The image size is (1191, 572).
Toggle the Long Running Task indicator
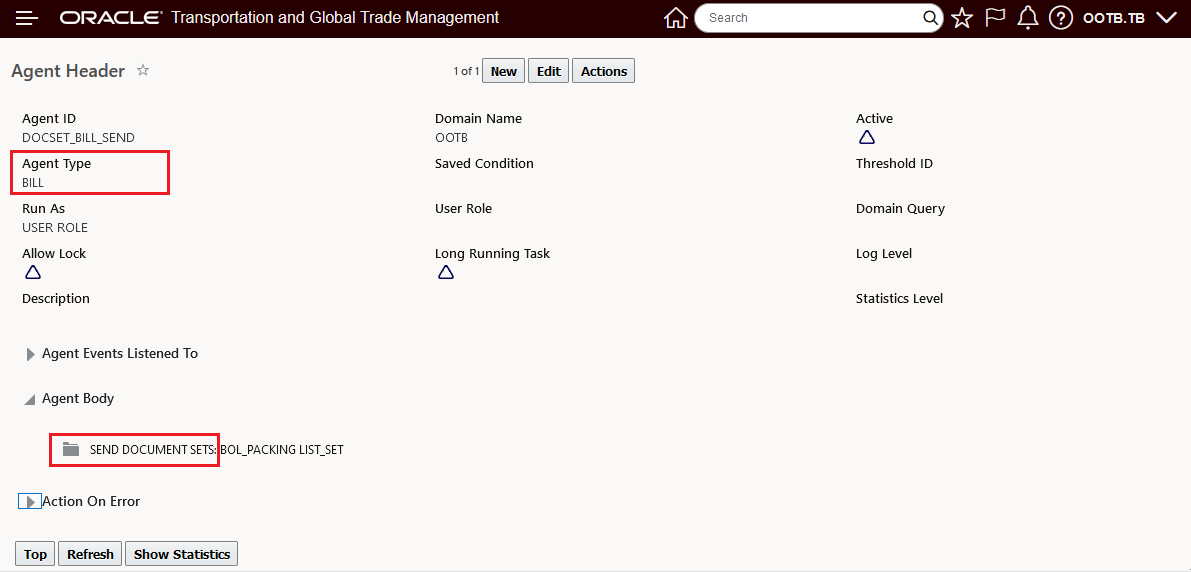446,272
